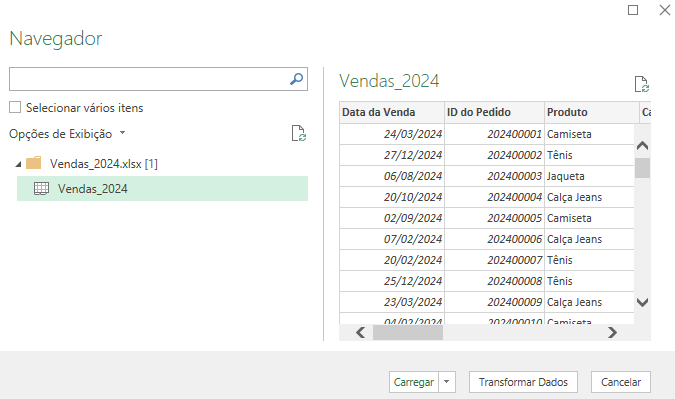Viewport: 675px width, 399px height.
Task: Click the search magnifier icon
Action: click(296, 79)
